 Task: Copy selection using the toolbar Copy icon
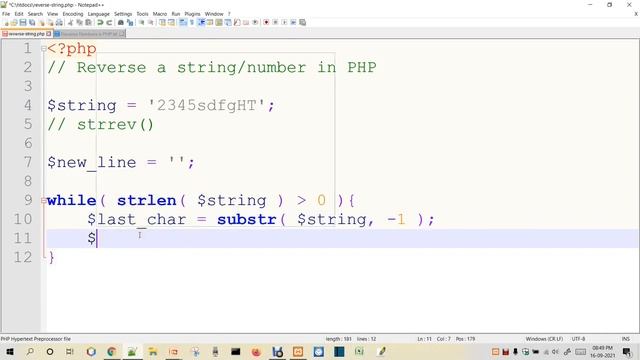(x=79, y=22)
